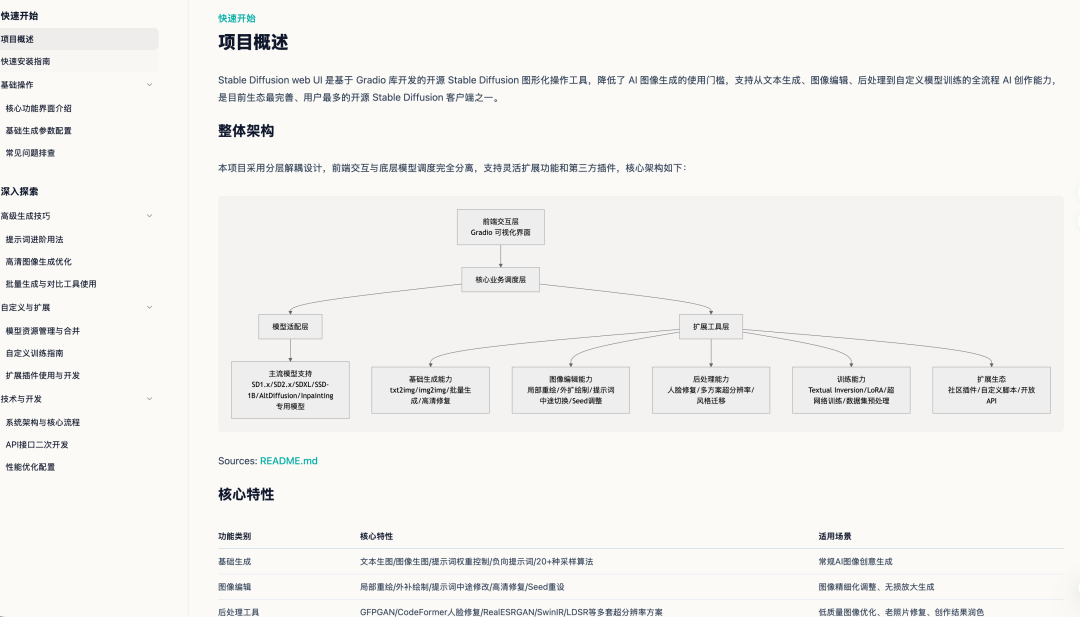Screen dimensions: 1080x617
Task: Click the 后处理工具 table cell
Action: (x=239, y=612)
